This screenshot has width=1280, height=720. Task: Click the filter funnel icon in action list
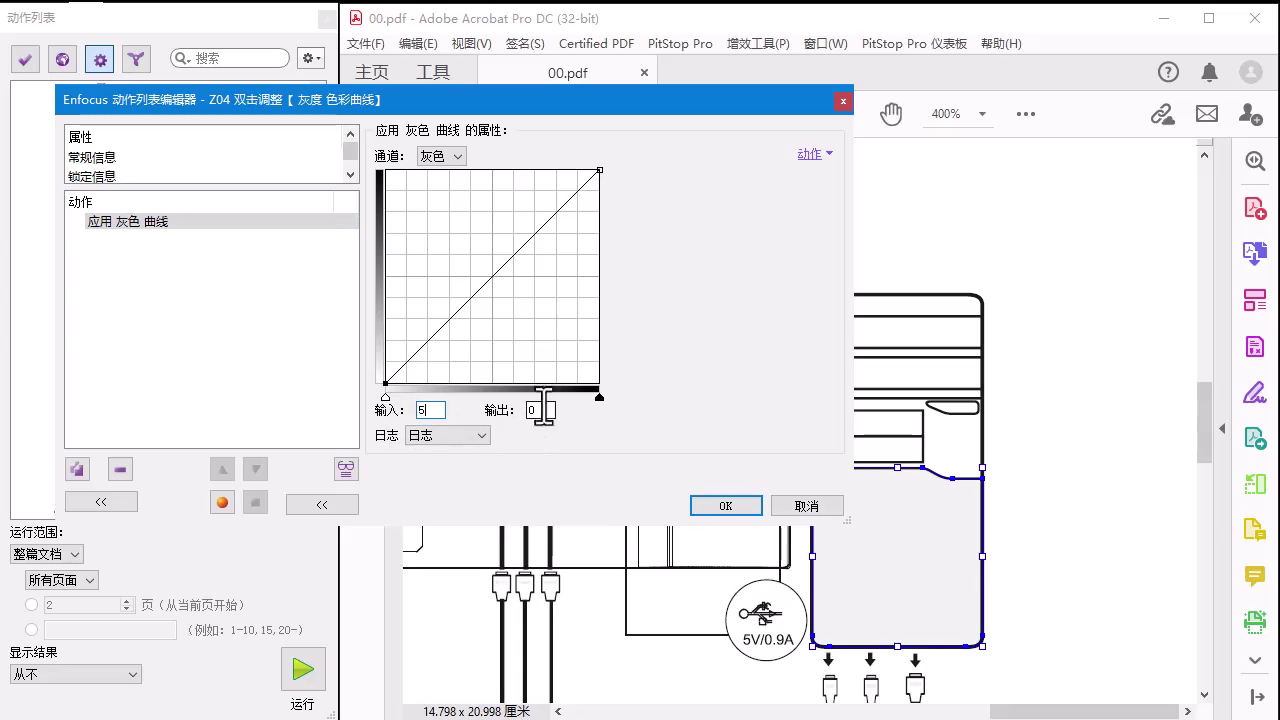click(x=136, y=59)
